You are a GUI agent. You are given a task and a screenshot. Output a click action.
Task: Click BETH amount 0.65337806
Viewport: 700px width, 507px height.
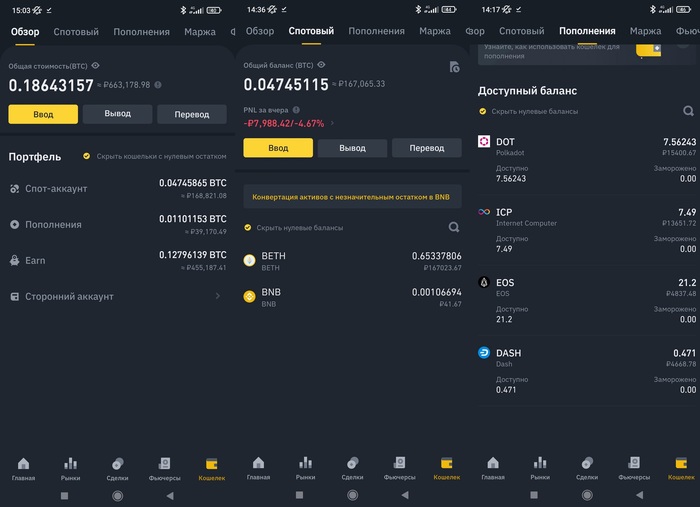click(436, 256)
